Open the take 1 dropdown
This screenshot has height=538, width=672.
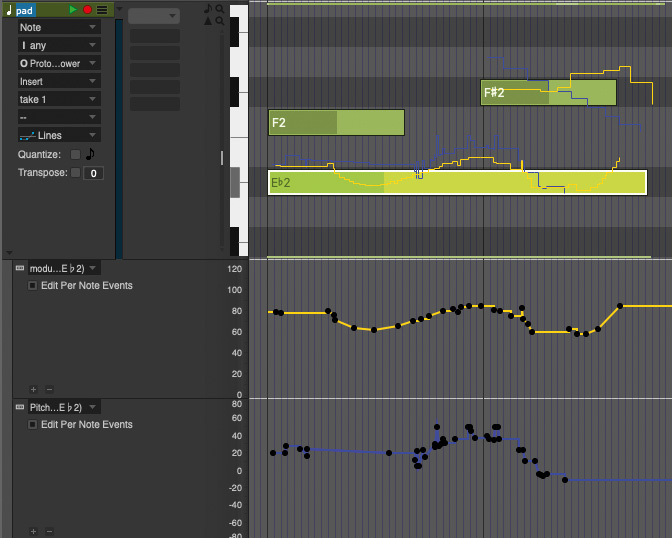pyautogui.click(x=59, y=99)
